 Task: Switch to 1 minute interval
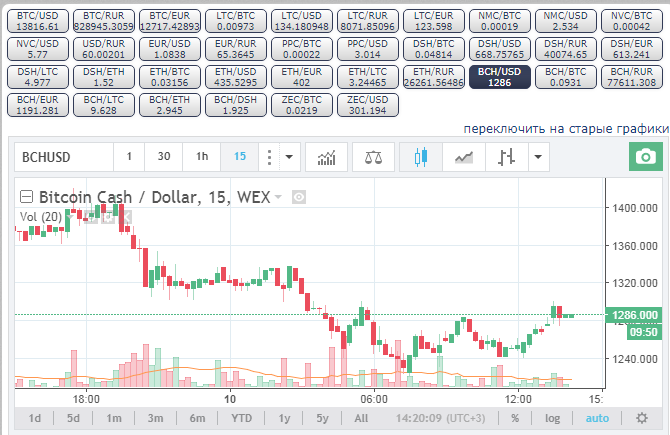(129, 157)
